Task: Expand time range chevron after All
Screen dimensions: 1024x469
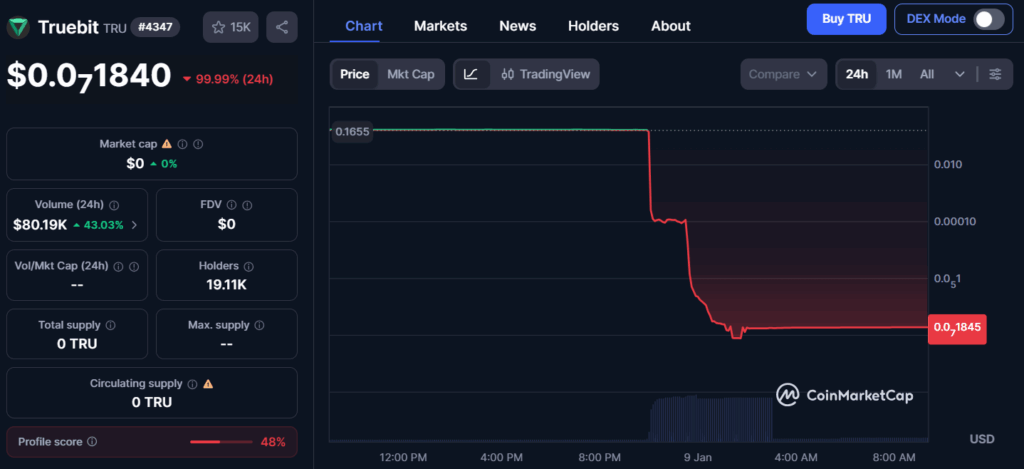Action: tap(960, 74)
